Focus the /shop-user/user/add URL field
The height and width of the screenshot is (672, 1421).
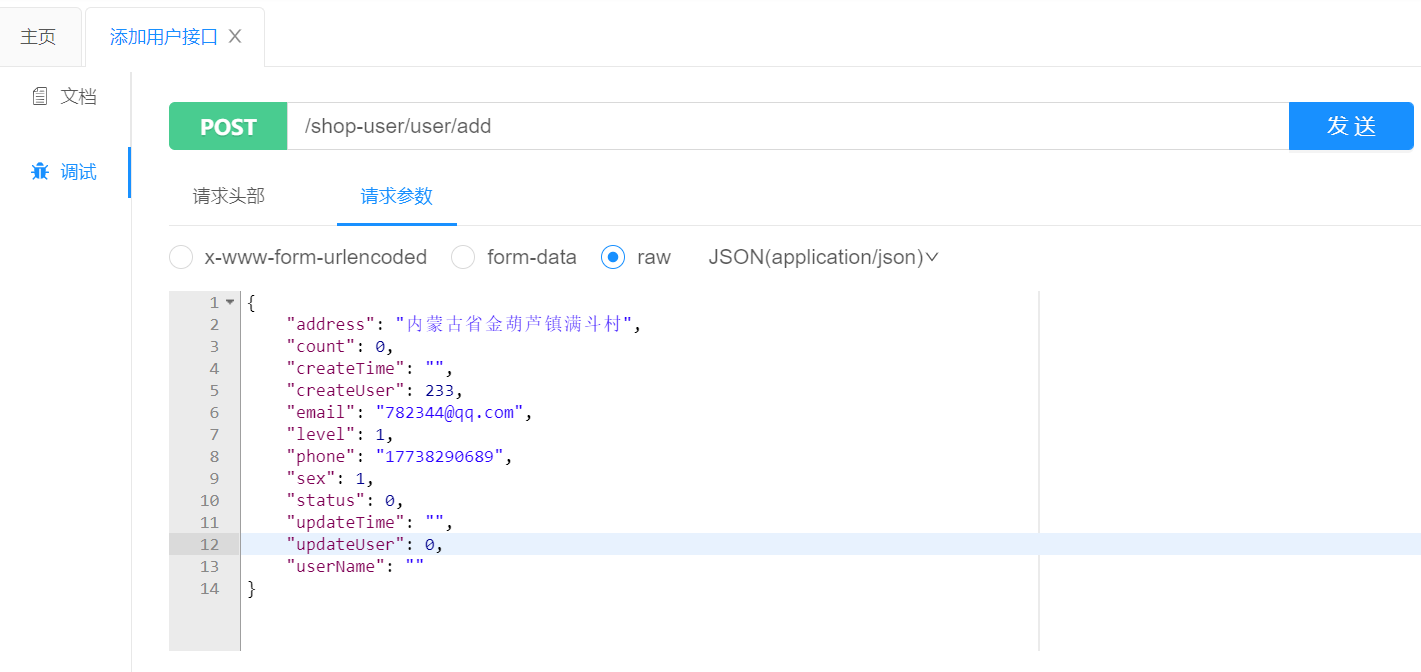[x=788, y=126]
